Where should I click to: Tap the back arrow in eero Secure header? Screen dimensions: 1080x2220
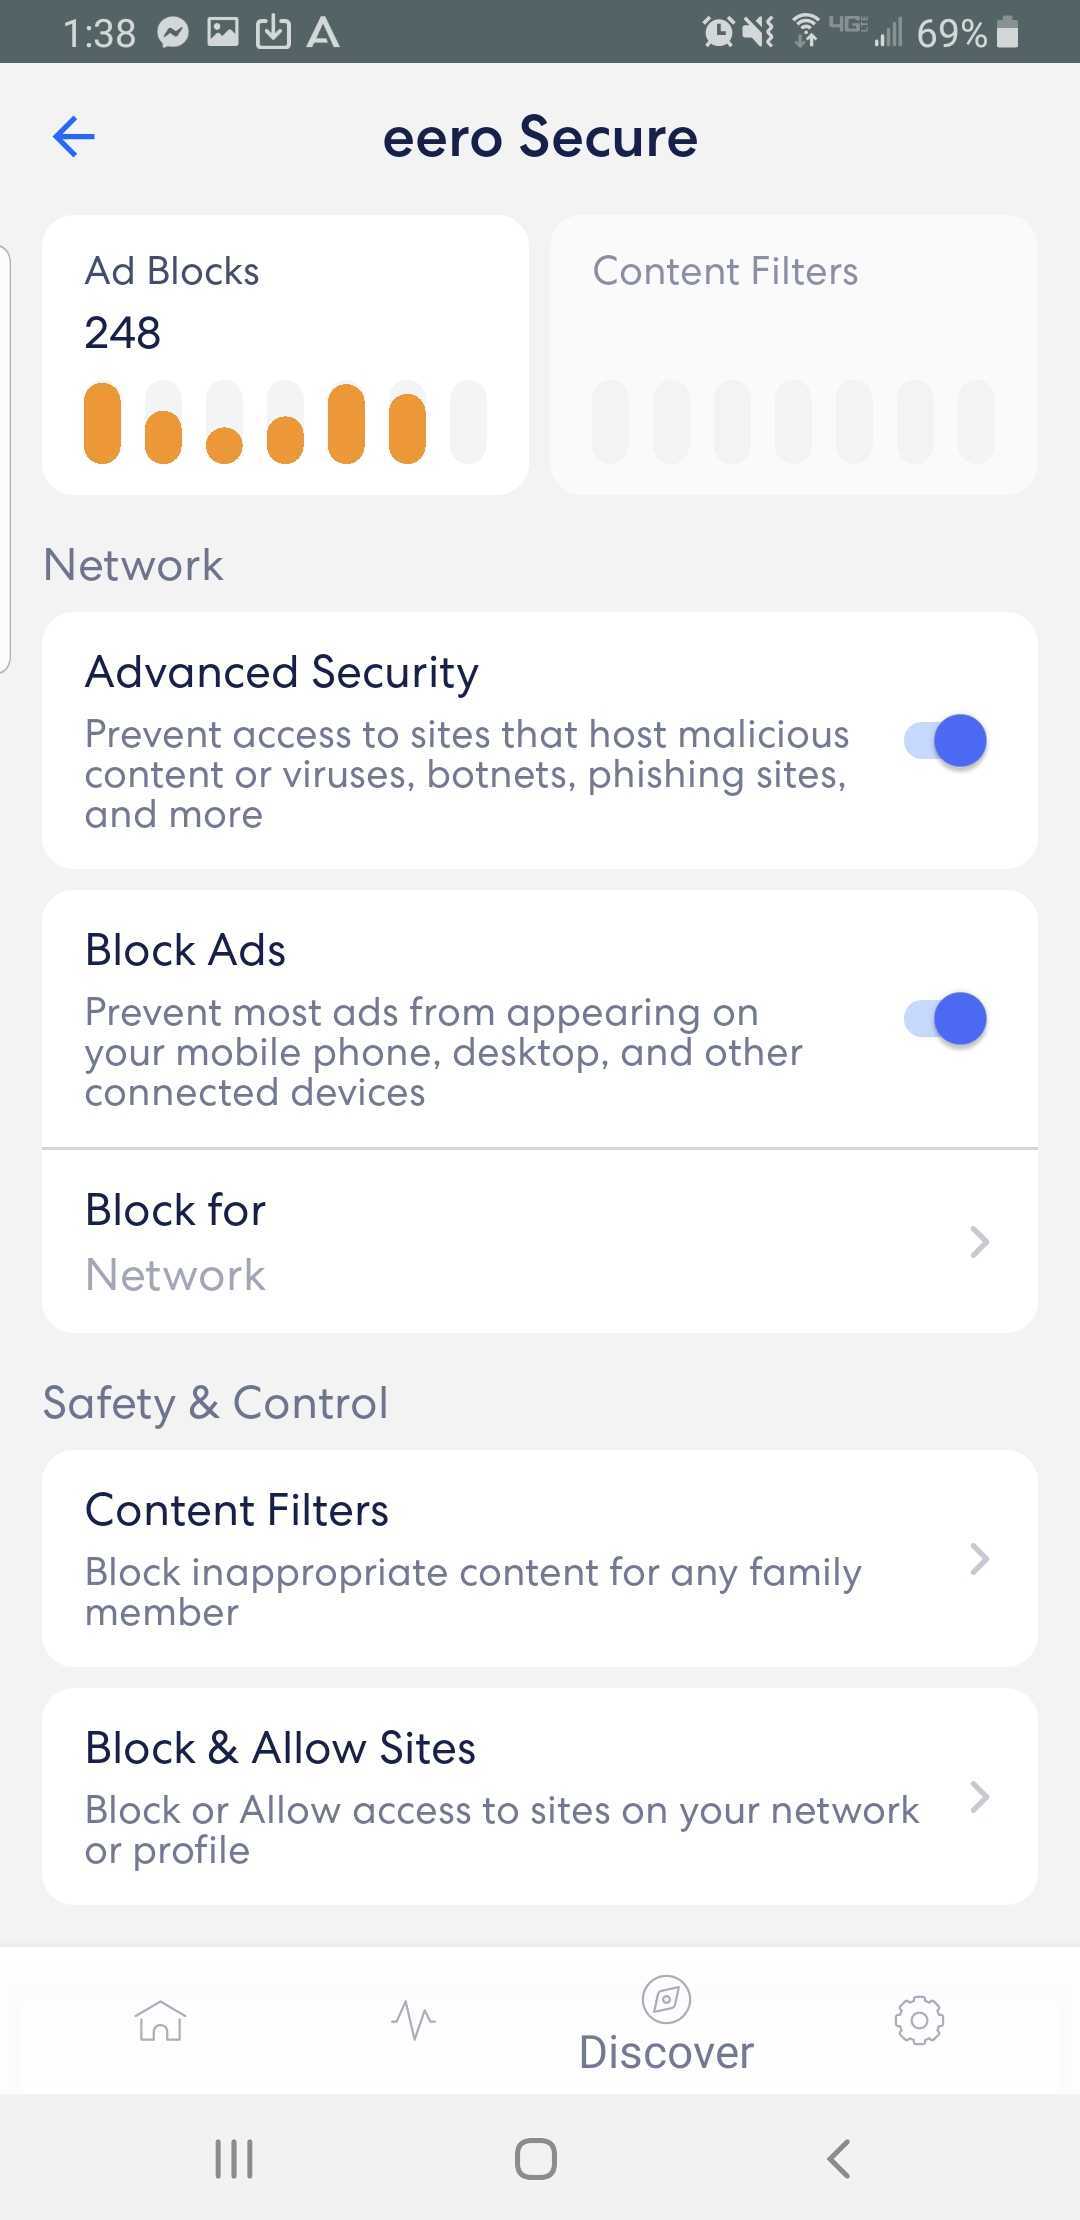pos(73,137)
